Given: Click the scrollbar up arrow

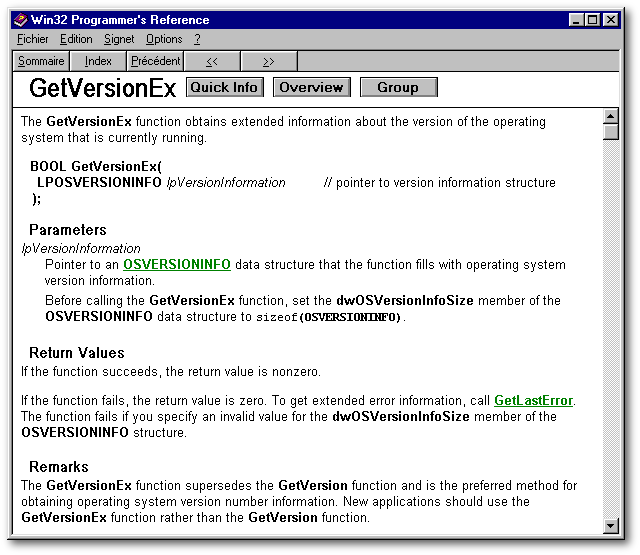Looking at the screenshot, I should [611, 118].
